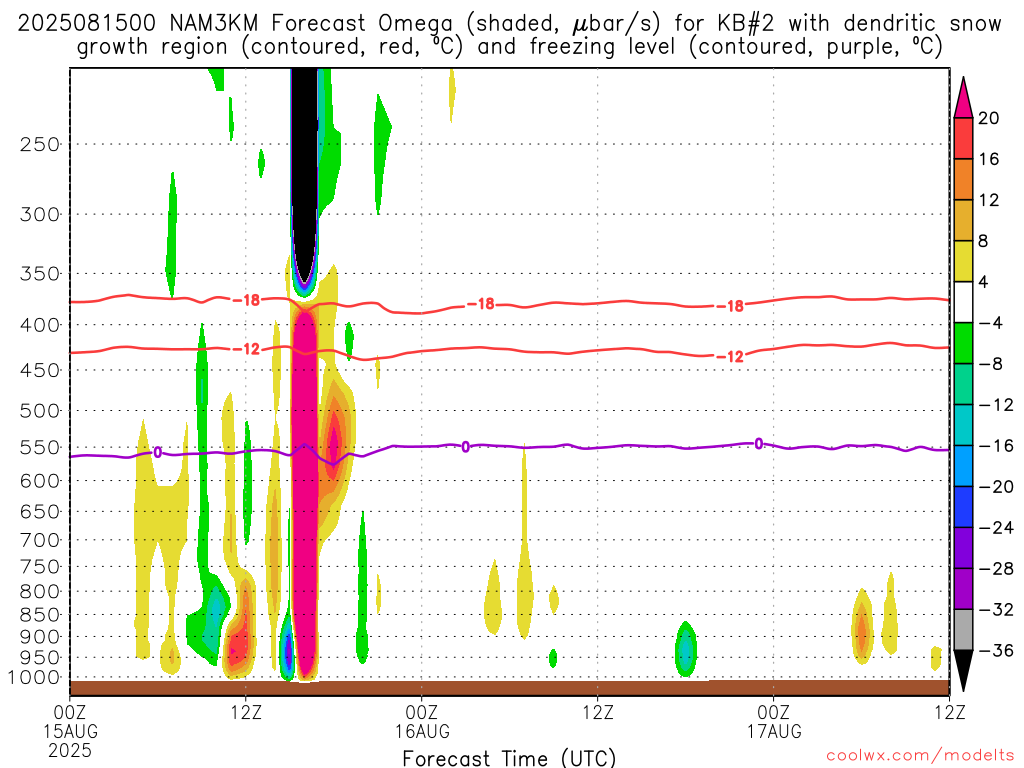Click the gray colorbar segment between -32 and -36

[x=963, y=630]
